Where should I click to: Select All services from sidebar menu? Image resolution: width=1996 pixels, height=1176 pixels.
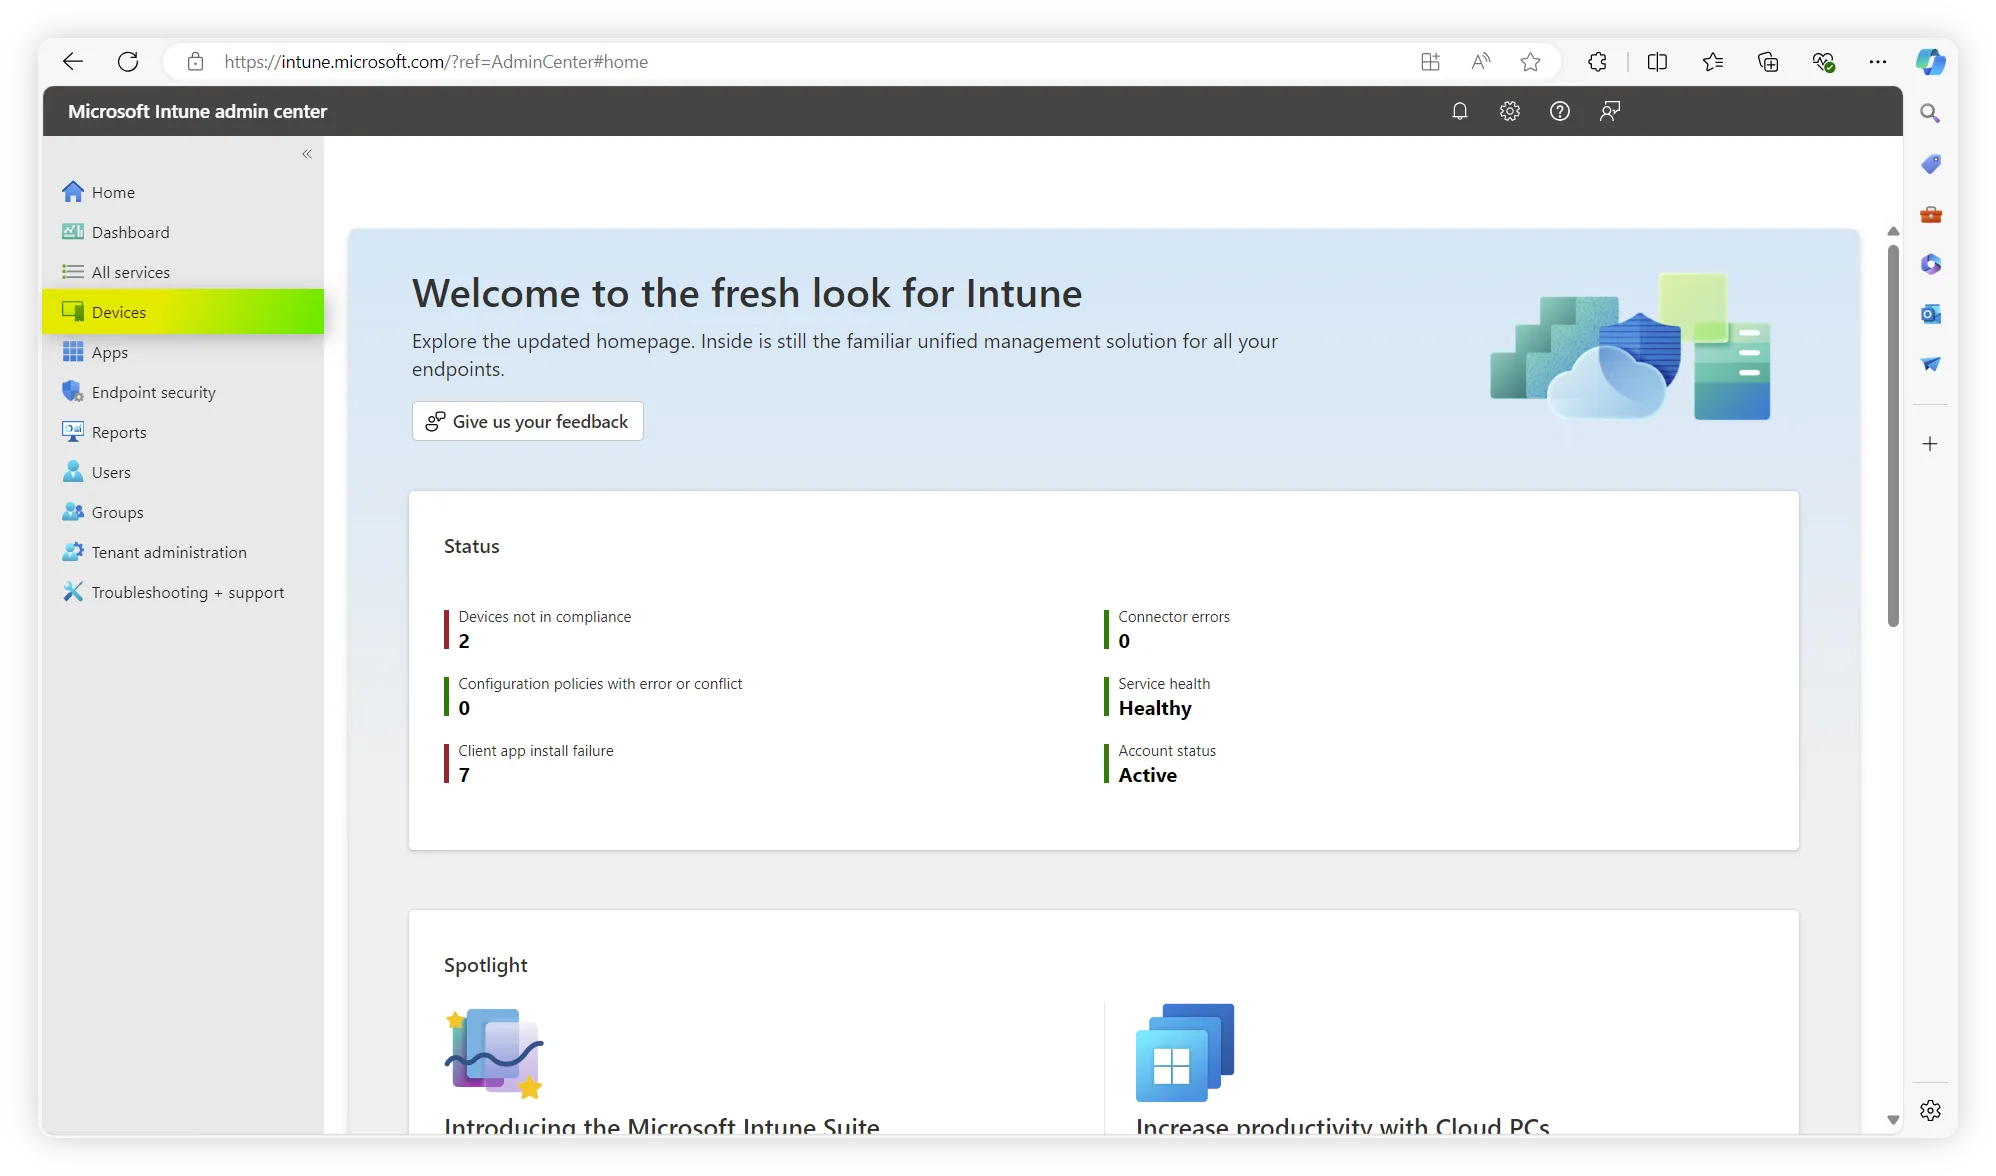130,272
